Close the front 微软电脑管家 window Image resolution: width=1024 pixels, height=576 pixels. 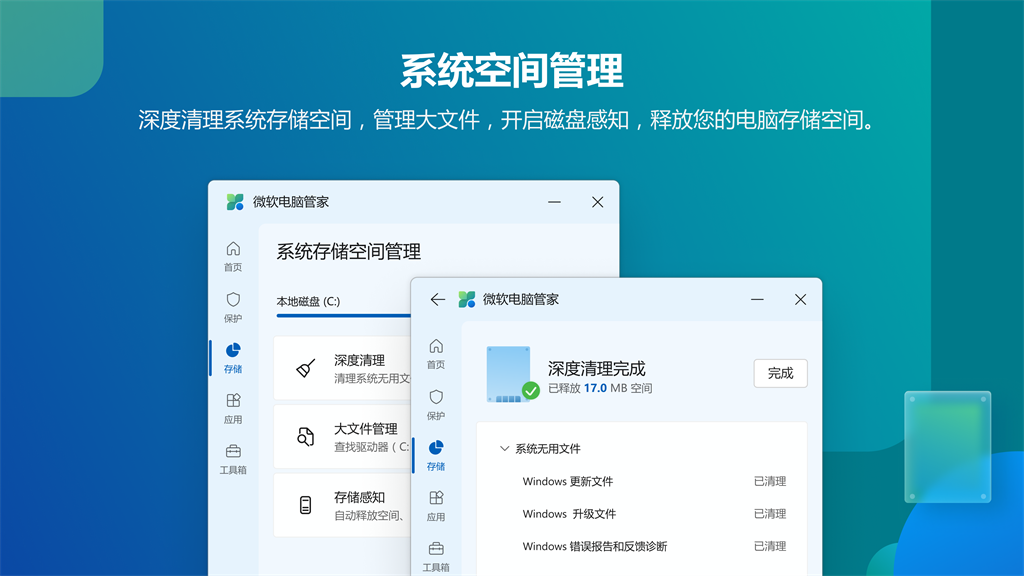pyautogui.click(x=800, y=299)
